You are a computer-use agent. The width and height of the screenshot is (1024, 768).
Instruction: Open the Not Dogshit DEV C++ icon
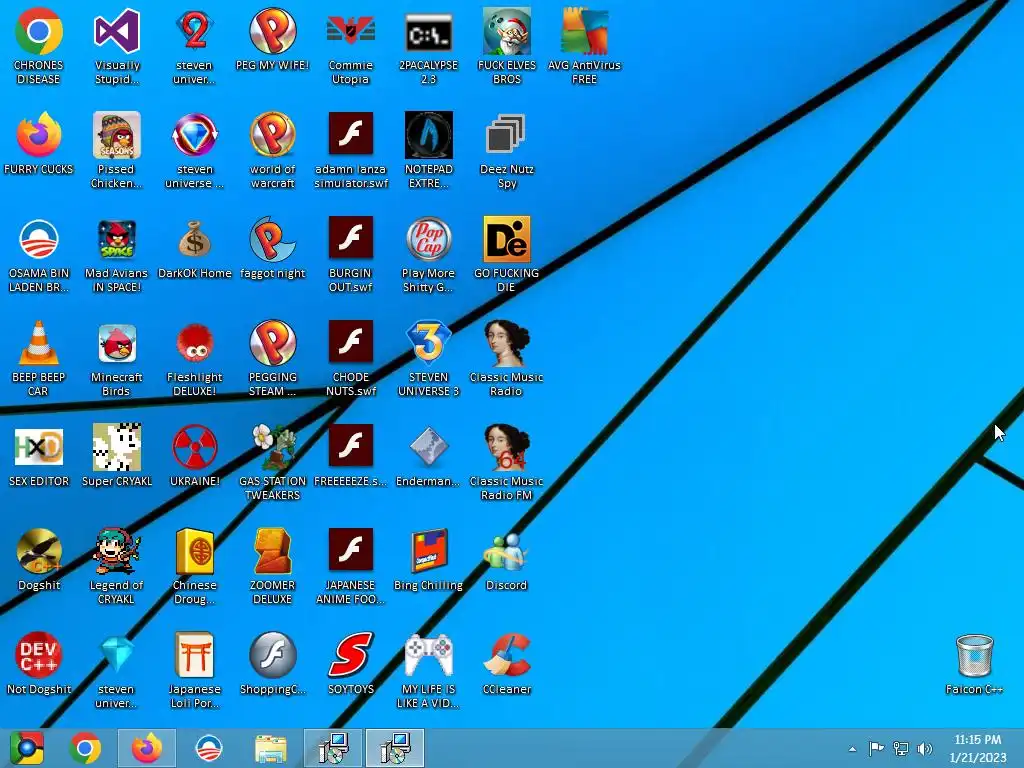tap(39, 654)
